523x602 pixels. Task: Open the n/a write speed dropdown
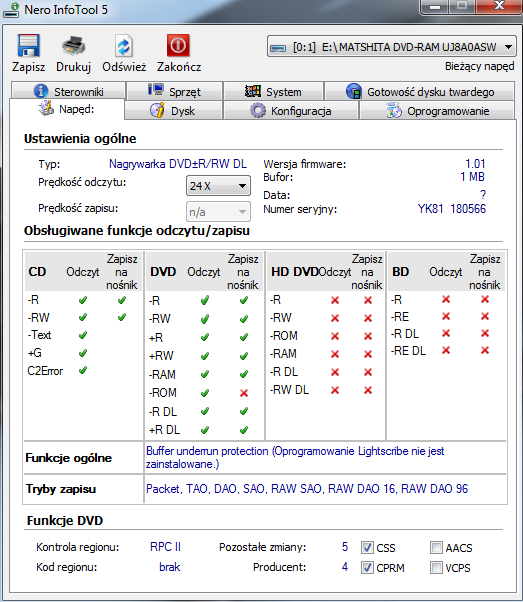218,212
